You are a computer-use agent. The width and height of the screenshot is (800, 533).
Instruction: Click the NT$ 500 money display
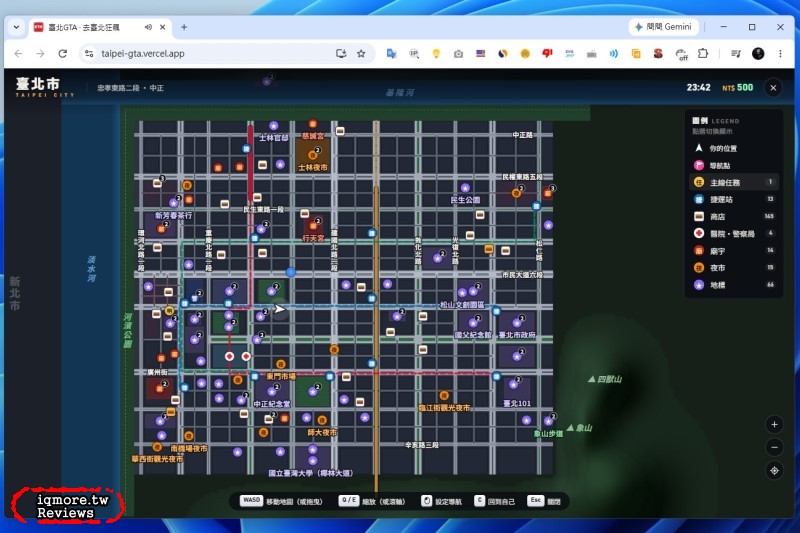(x=737, y=88)
